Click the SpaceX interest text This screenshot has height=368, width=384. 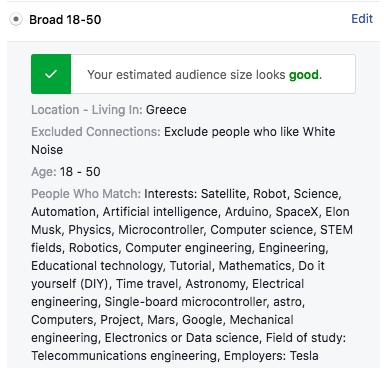click(x=297, y=212)
